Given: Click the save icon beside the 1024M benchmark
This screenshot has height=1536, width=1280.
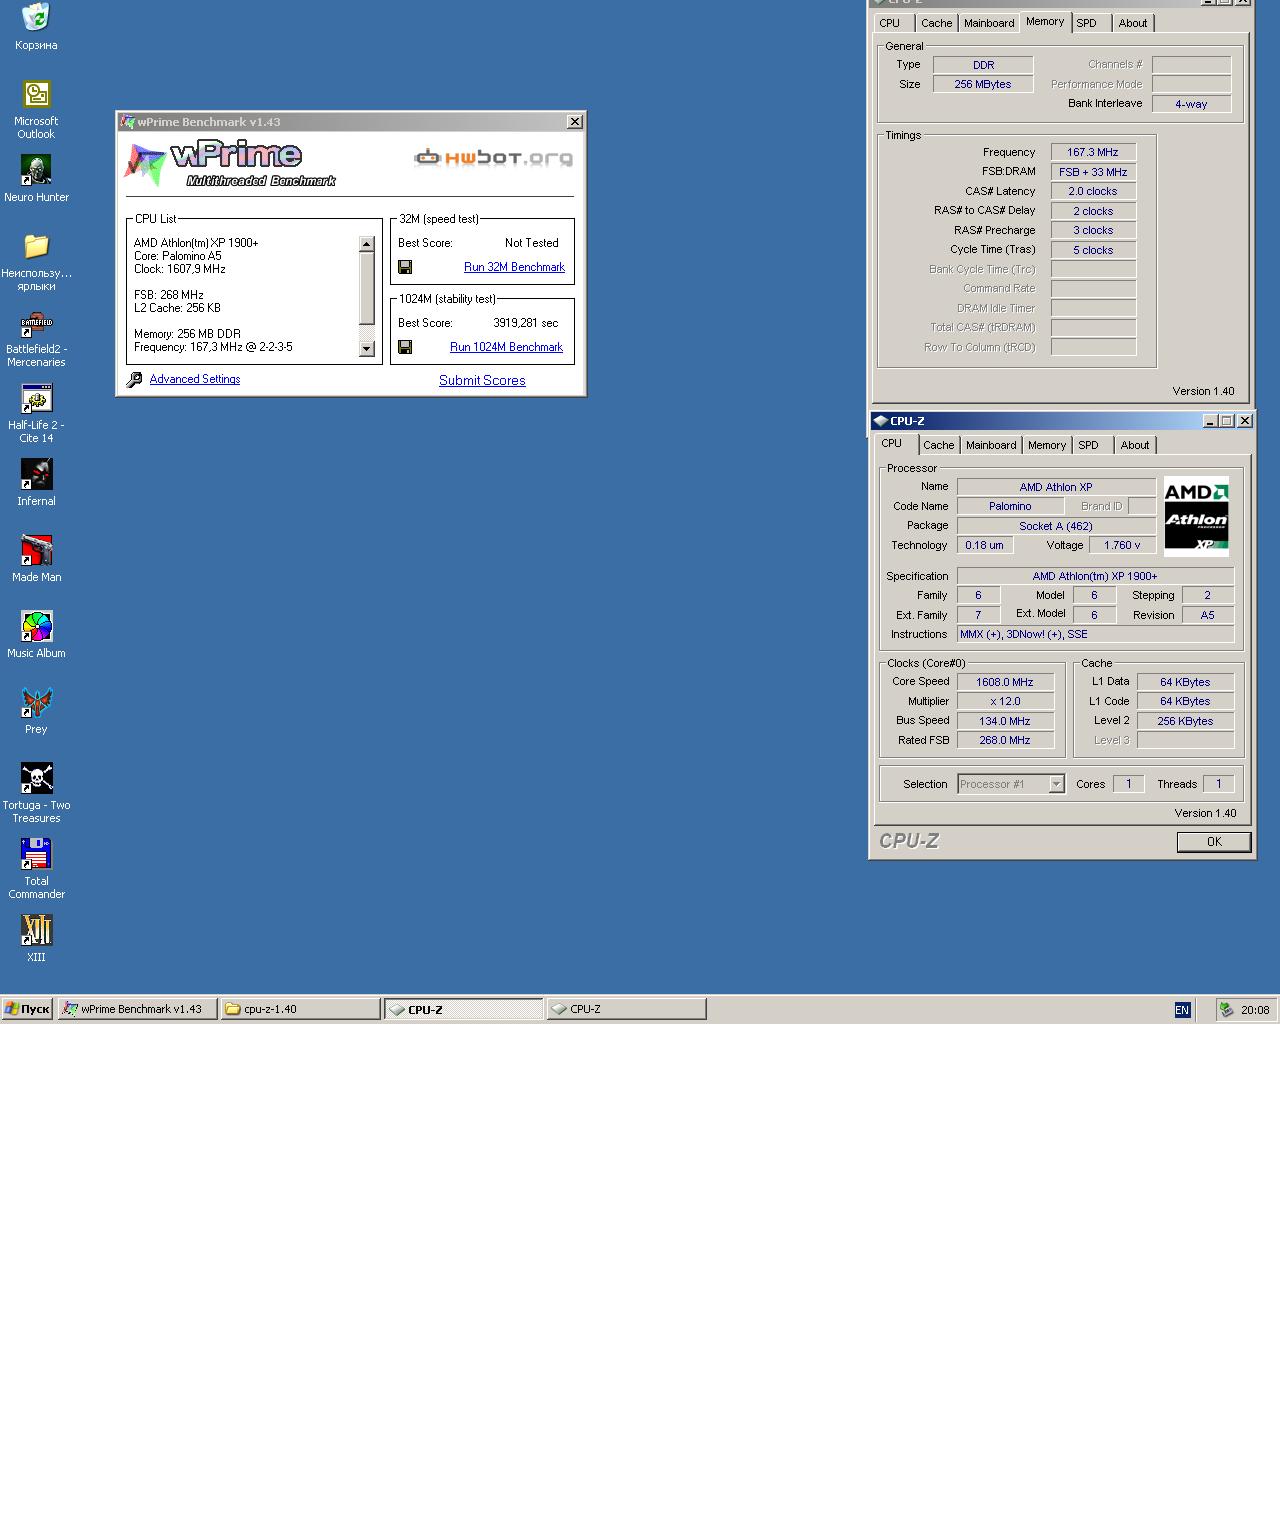Looking at the screenshot, I should pyautogui.click(x=405, y=347).
